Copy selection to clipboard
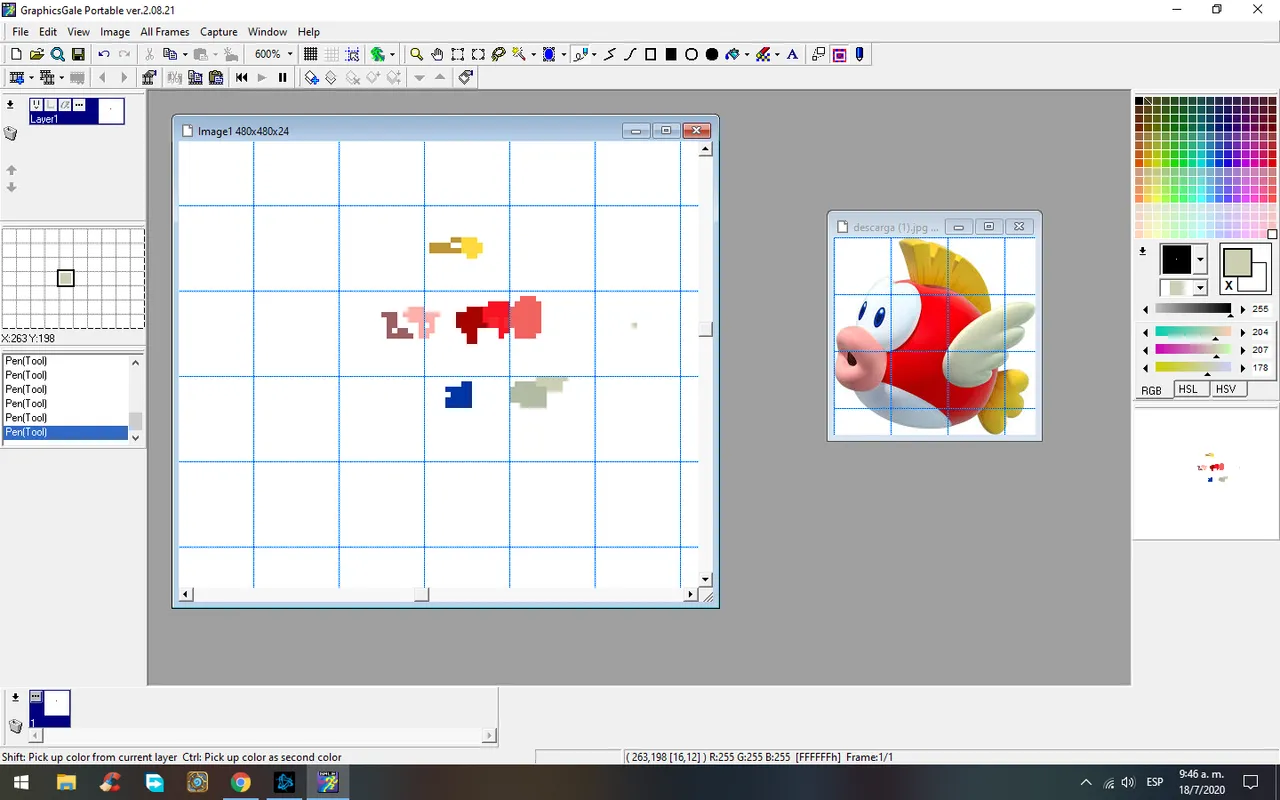The height and width of the screenshot is (800, 1280). click(x=170, y=54)
